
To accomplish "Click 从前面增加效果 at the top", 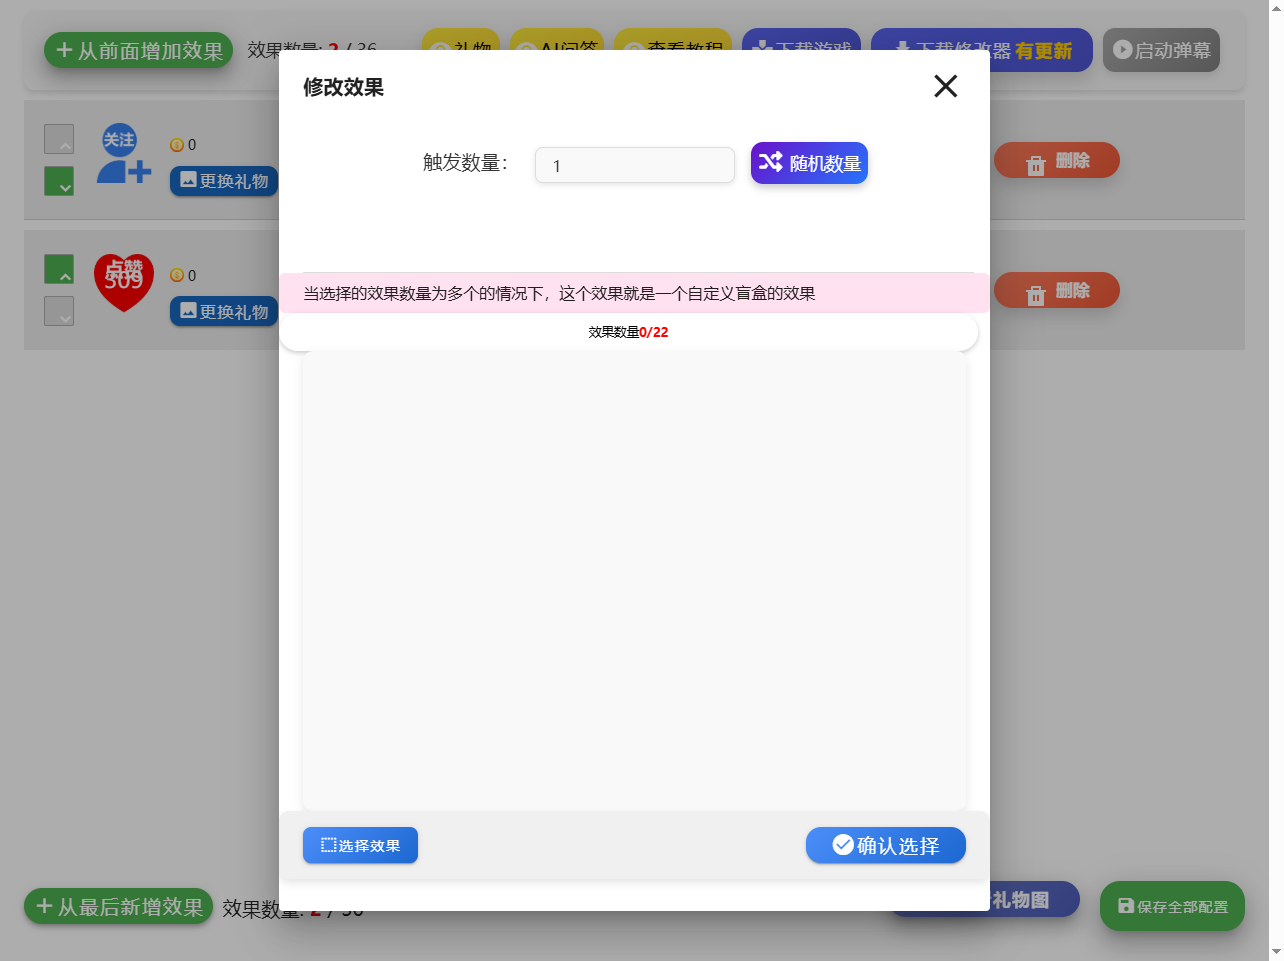I will click(138, 50).
